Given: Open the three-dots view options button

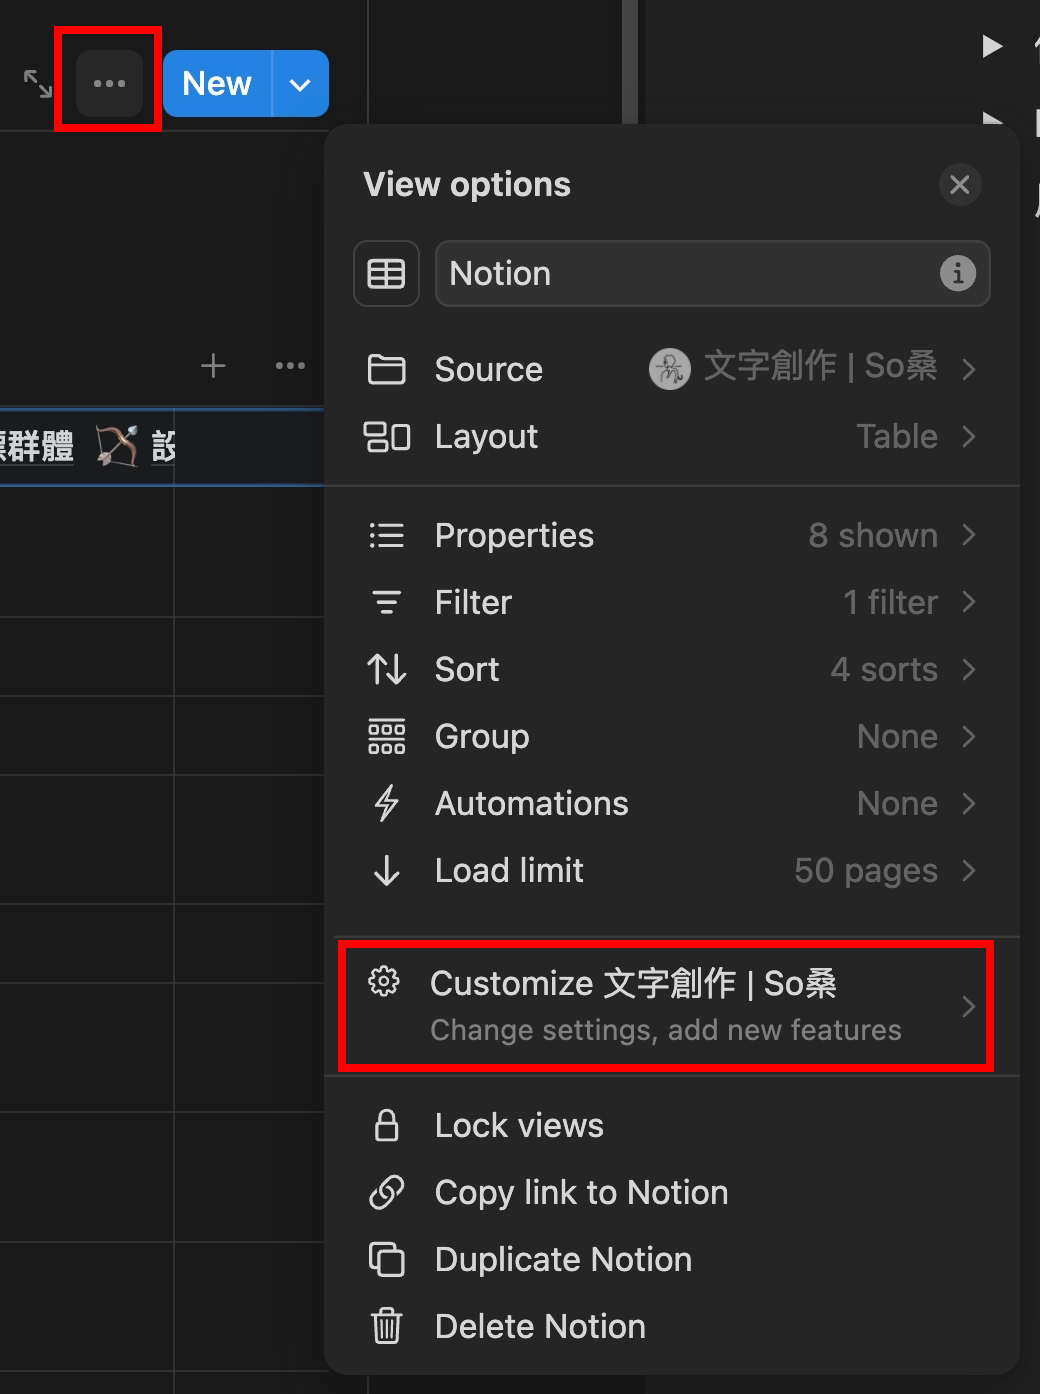Looking at the screenshot, I should [109, 84].
